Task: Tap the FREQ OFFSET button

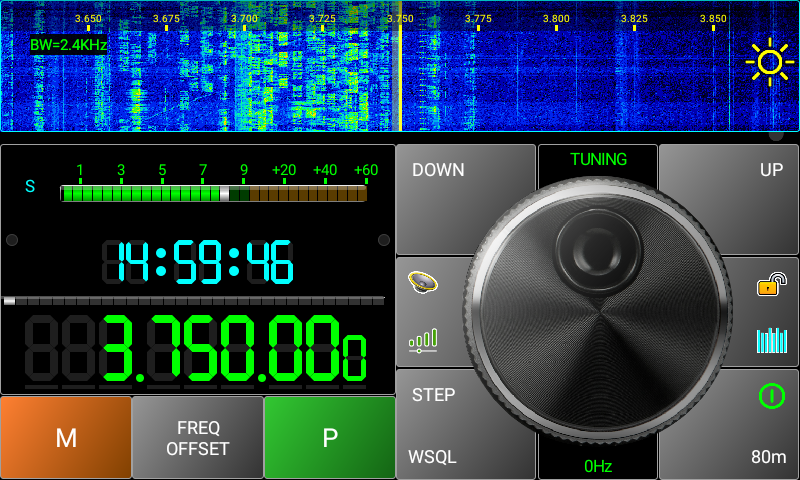Action: (198, 439)
